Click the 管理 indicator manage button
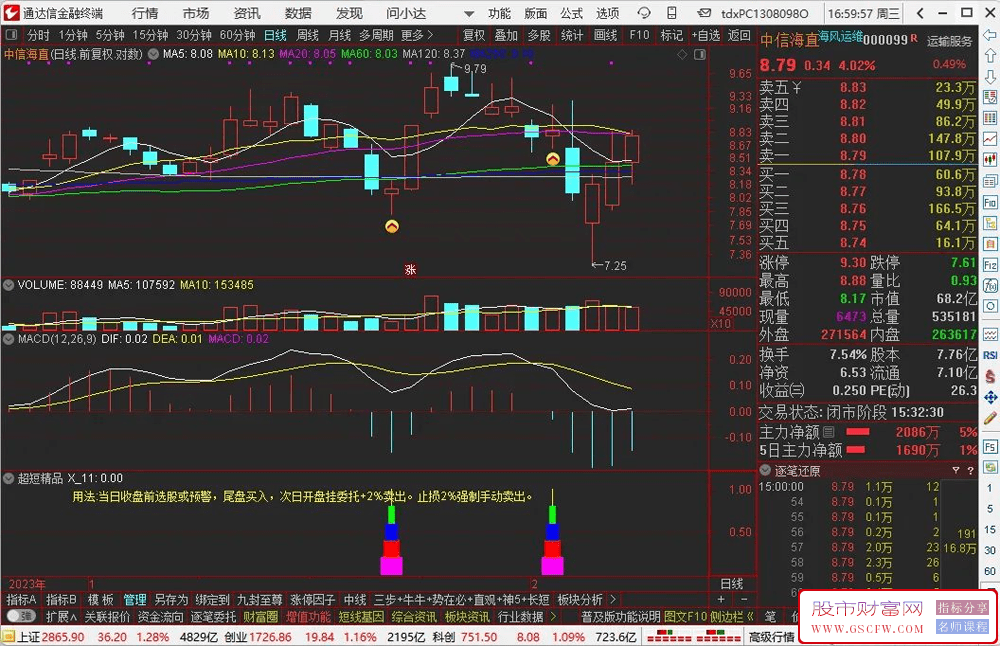This screenshot has height=646, width=1000. (135, 599)
